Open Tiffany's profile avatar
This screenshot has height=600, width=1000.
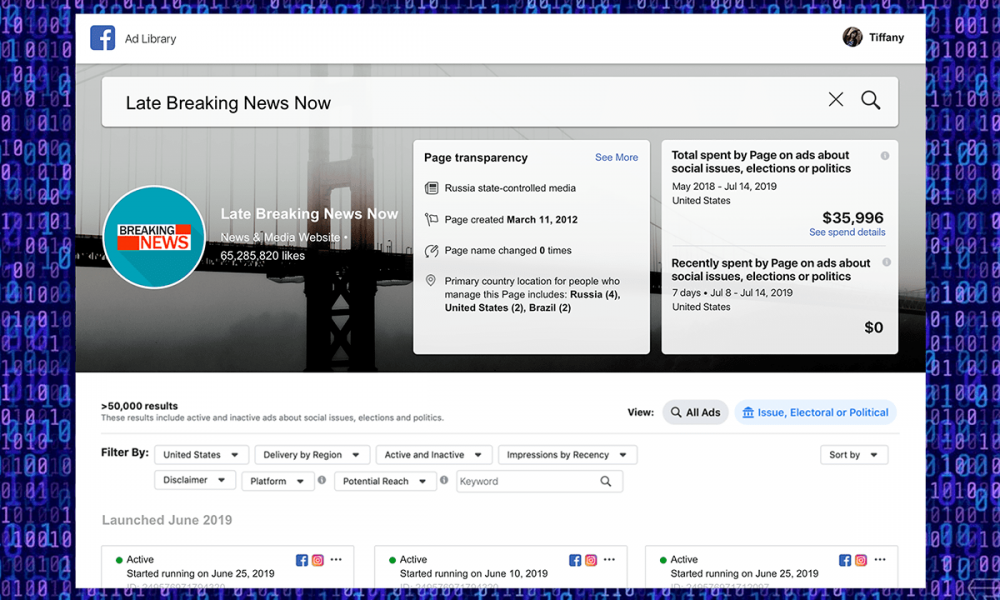coord(852,37)
